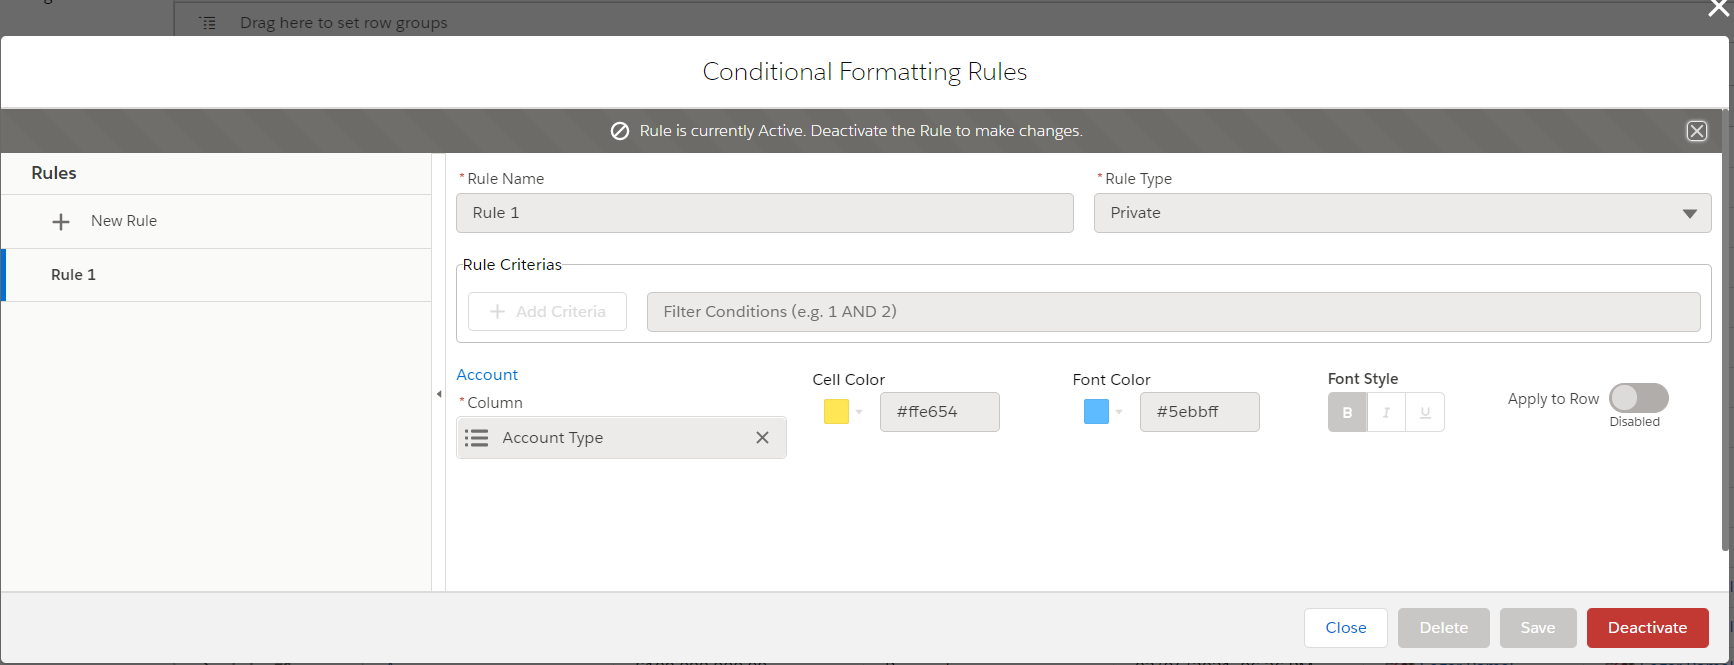Screen dimensions: 1734x665
Task: Click the blue Font Color swatch
Action: [1096, 412]
